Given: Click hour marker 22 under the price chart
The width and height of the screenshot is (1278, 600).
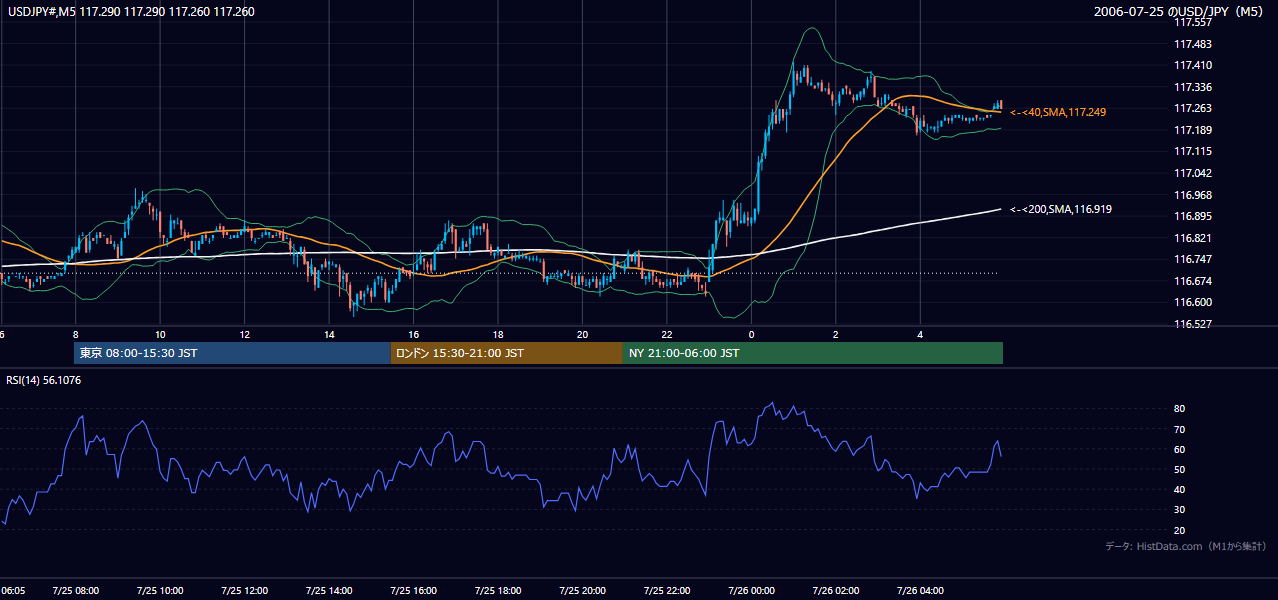Looking at the screenshot, I should point(667,334).
